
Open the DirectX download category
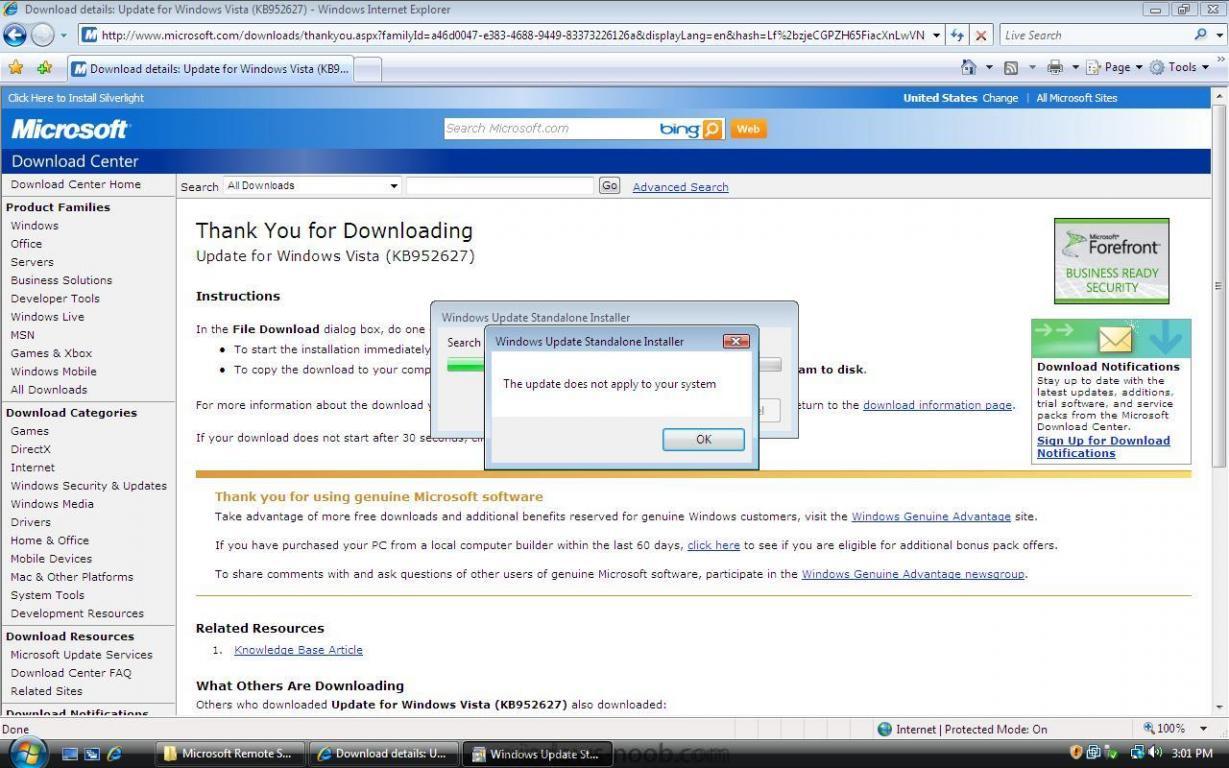(x=31, y=449)
